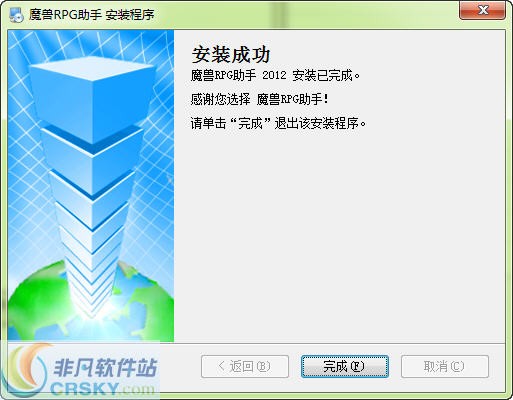Click the 魔兽RPG助手 安装程序 title bar text
Viewport: 513px width, 400px height.
point(91,15)
